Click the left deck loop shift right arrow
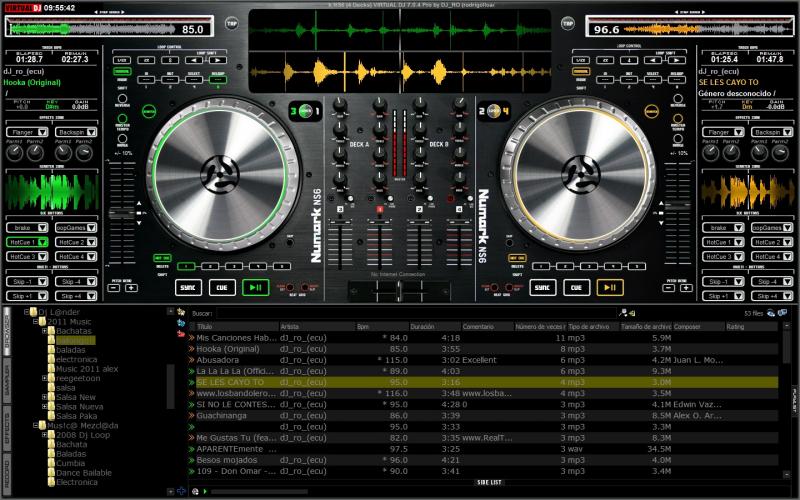This screenshot has width=800, height=500. point(214,61)
